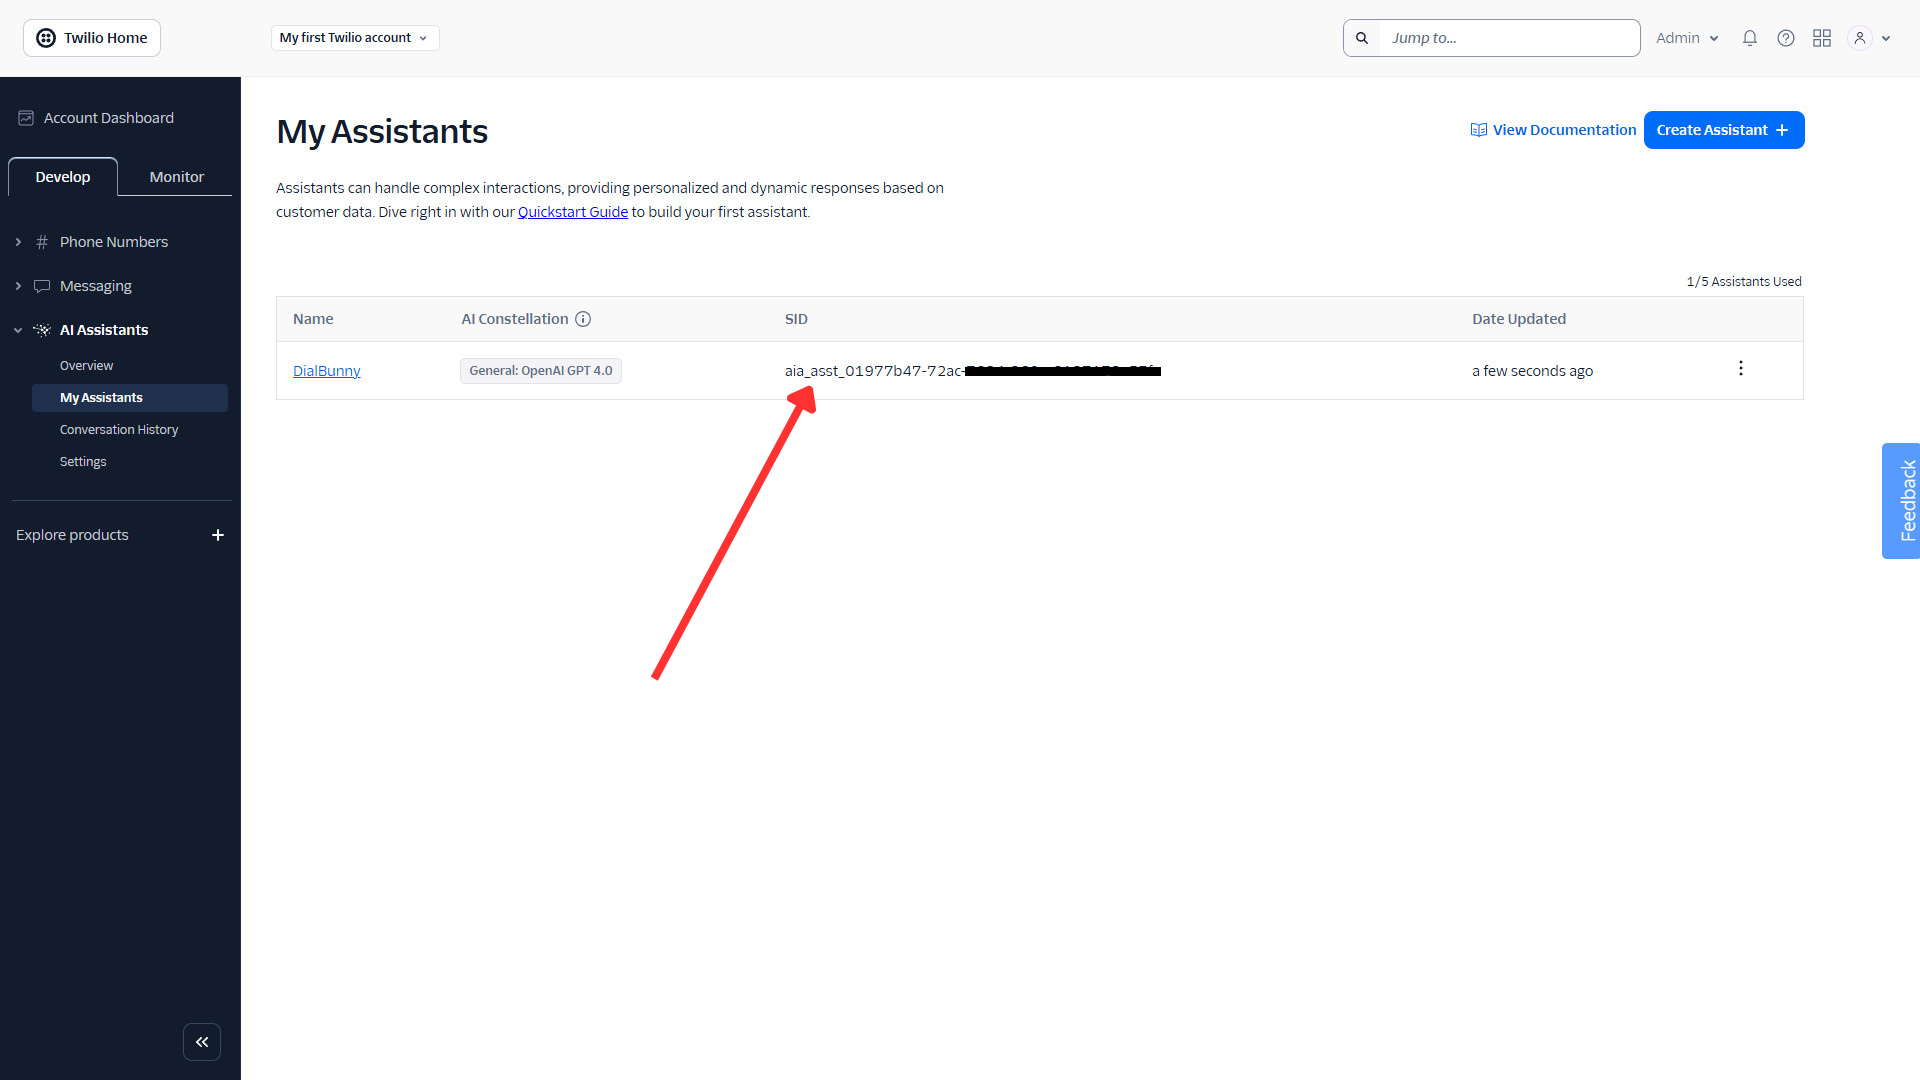Collapse the AI Assistants section
This screenshot has width=1920, height=1080.
pyautogui.click(x=17, y=330)
